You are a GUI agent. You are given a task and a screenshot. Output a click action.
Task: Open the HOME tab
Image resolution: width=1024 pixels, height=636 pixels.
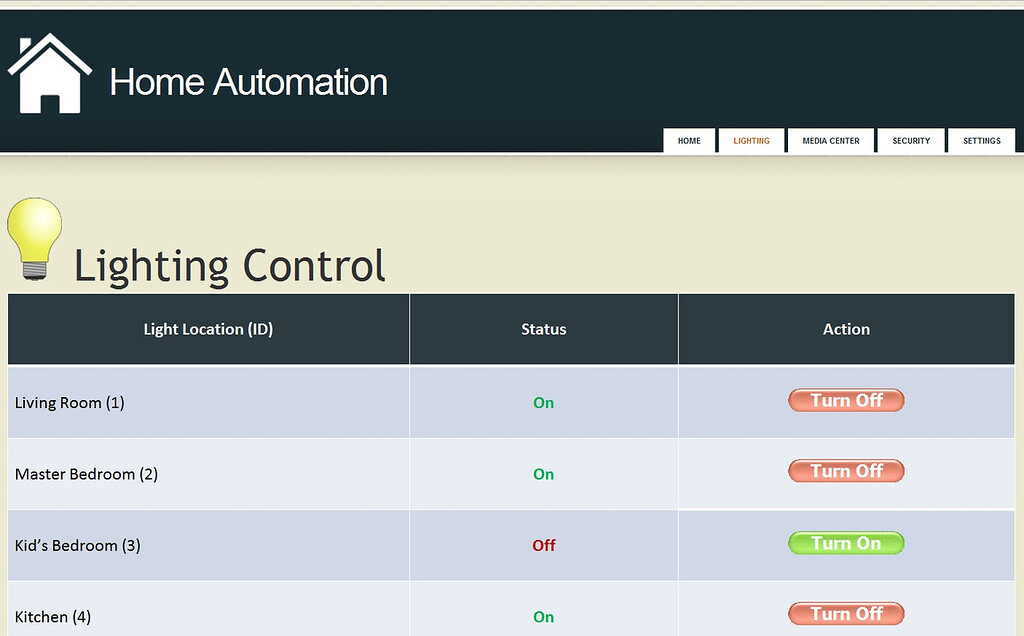click(689, 140)
